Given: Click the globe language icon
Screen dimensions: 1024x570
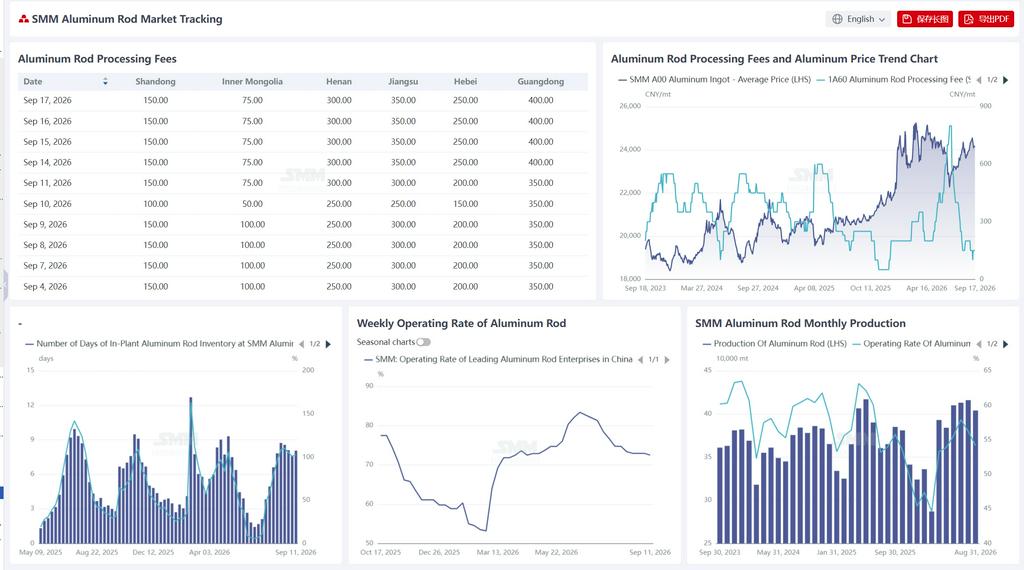Looking at the screenshot, I should coord(837,19).
